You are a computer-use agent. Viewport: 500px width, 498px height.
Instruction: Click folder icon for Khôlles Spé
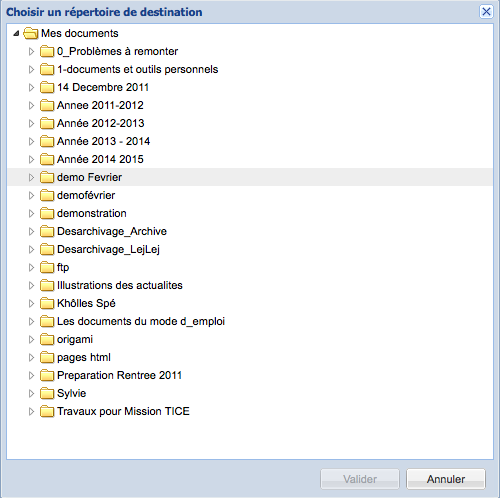[47, 303]
